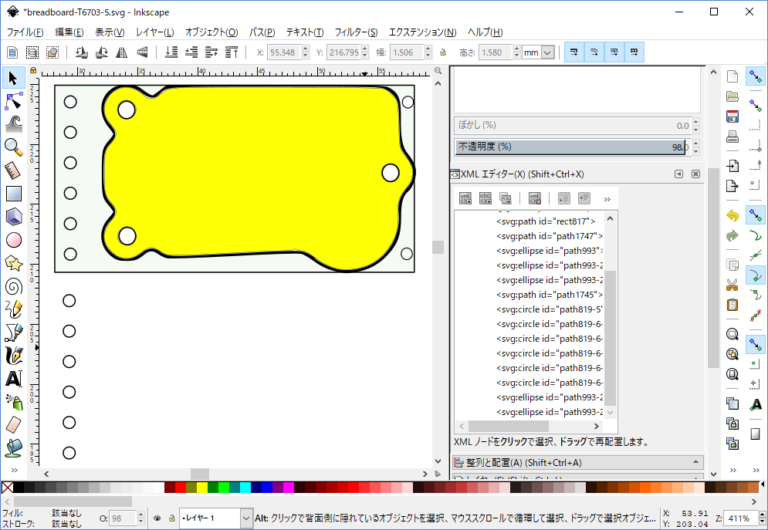Click the Undo arrow icon

coord(732,215)
